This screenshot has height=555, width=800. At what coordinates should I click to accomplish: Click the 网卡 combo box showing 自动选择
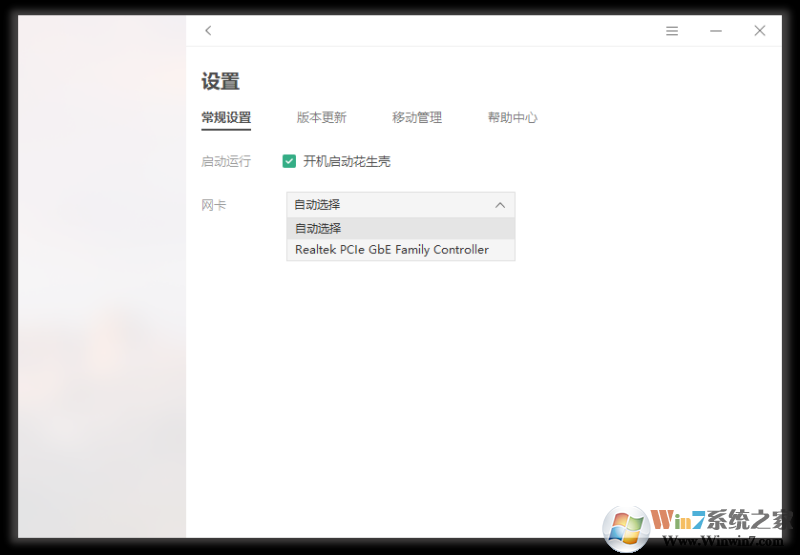click(390, 205)
